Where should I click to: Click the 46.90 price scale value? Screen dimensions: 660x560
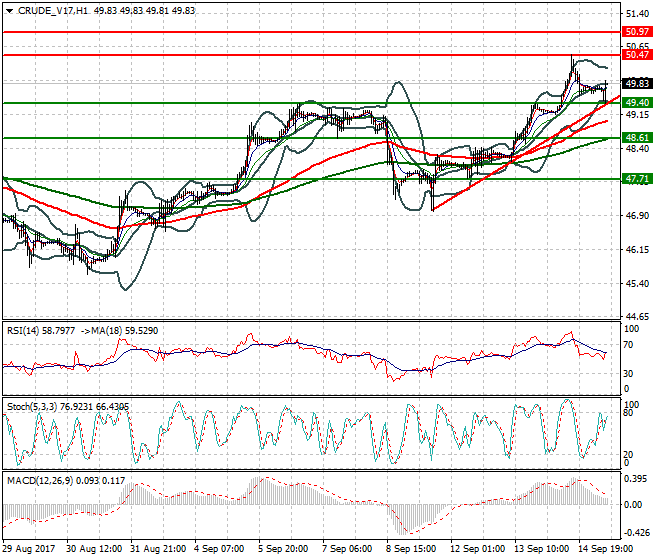pos(637,216)
